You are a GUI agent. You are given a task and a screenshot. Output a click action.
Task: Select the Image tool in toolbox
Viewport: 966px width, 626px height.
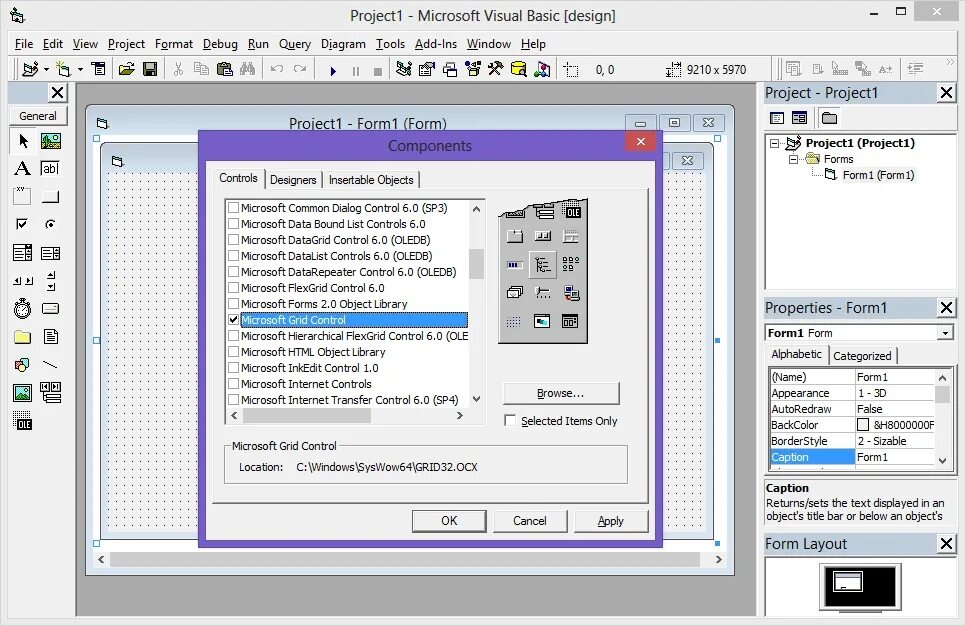tap(22, 392)
